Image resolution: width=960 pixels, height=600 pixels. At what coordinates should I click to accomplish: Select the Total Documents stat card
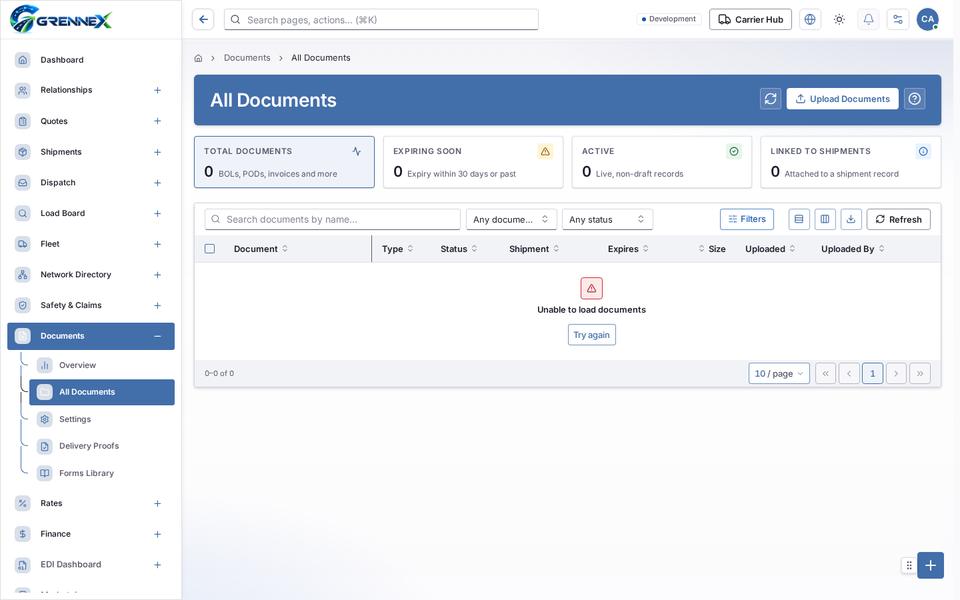pyautogui.click(x=284, y=162)
